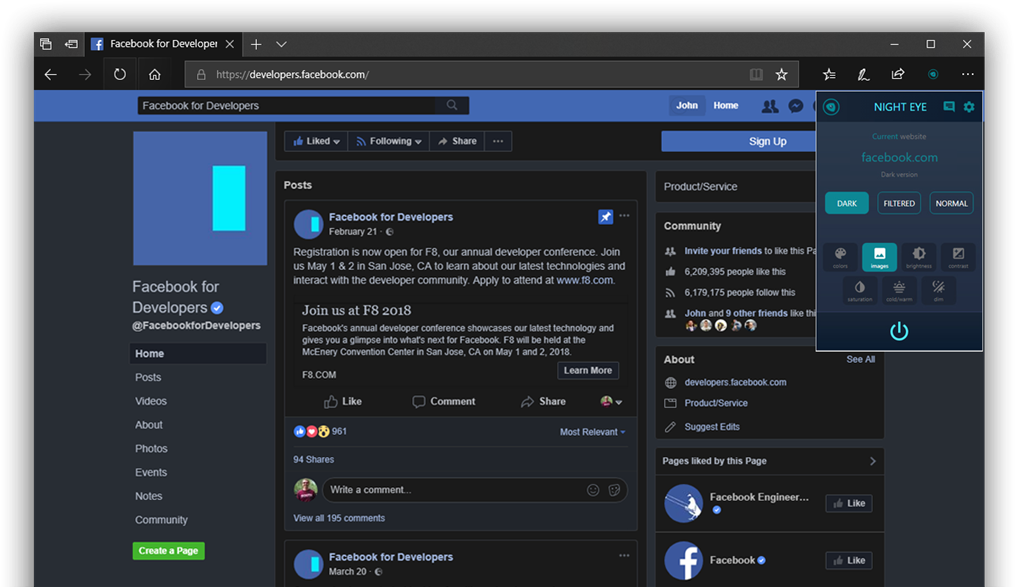Open new browser tab

coord(256,44)
